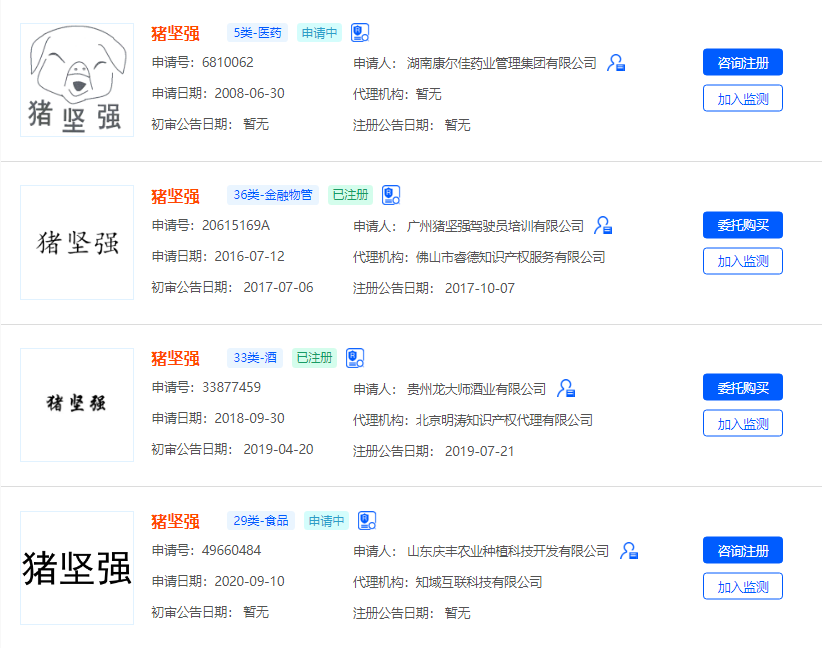822x648 pixels.
Task: Click shield icon beside 33类-酒 已注册 tag
Action: coord(355,358)
